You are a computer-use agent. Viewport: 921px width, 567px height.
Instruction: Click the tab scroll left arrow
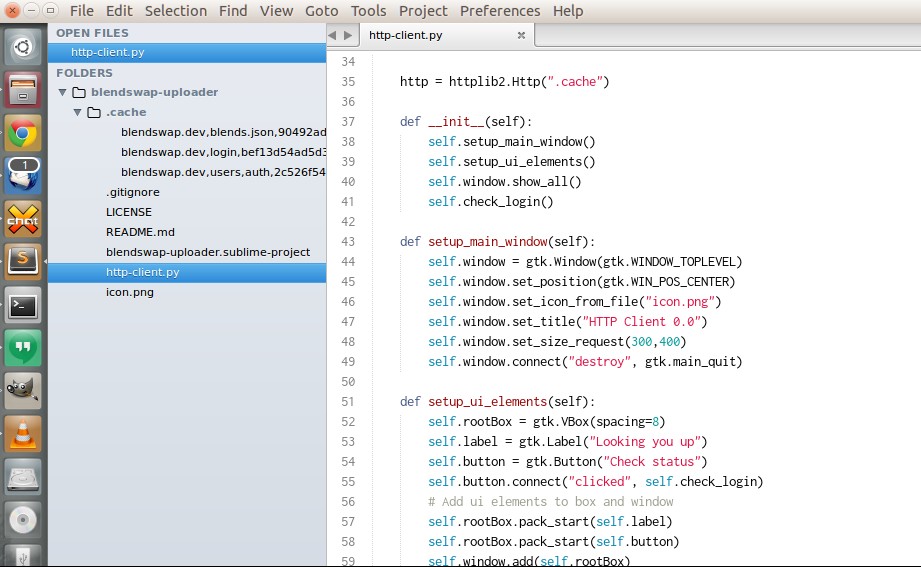pyautogui.click(x=333, y=35)
